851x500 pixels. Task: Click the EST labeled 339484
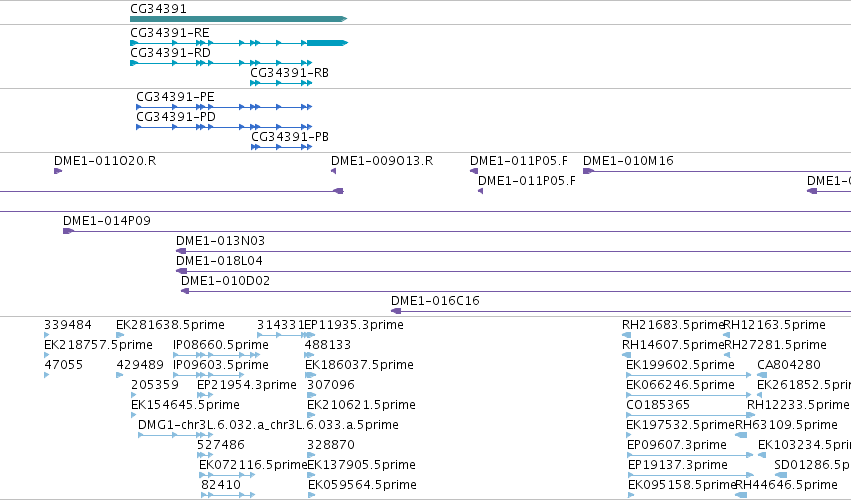point(47,336)
